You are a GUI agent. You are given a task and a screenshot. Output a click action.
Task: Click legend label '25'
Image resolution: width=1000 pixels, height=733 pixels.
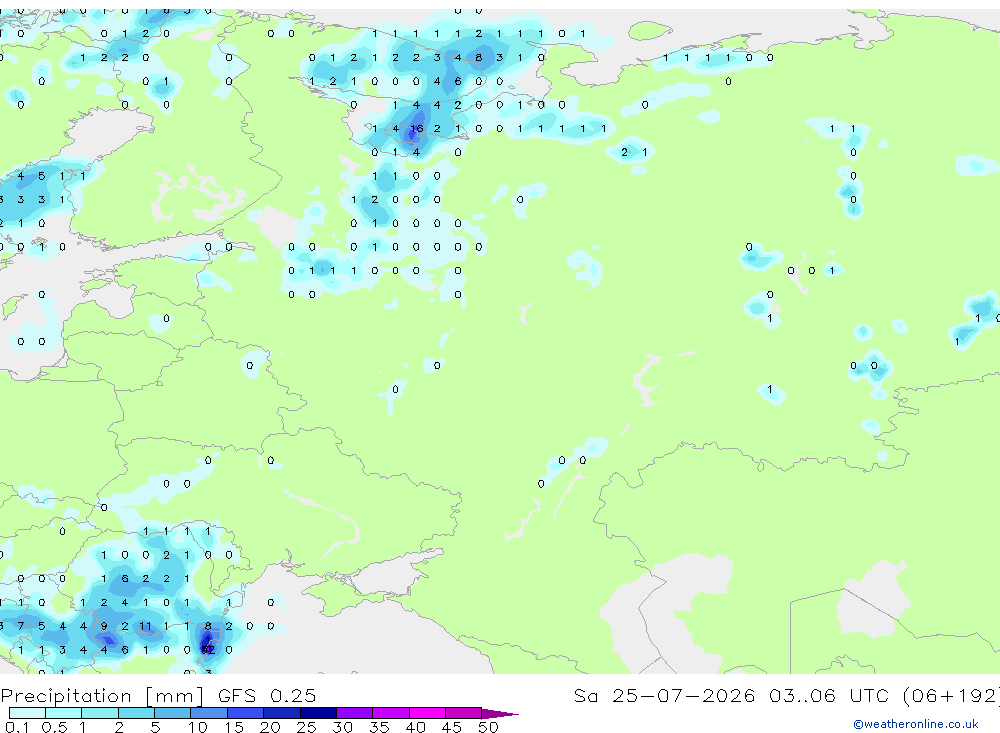306,727
